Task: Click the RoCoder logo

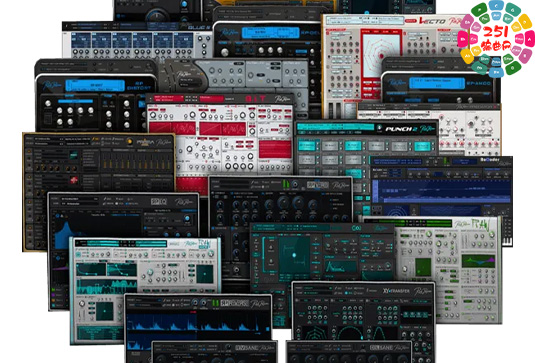Action: [490, 160]
